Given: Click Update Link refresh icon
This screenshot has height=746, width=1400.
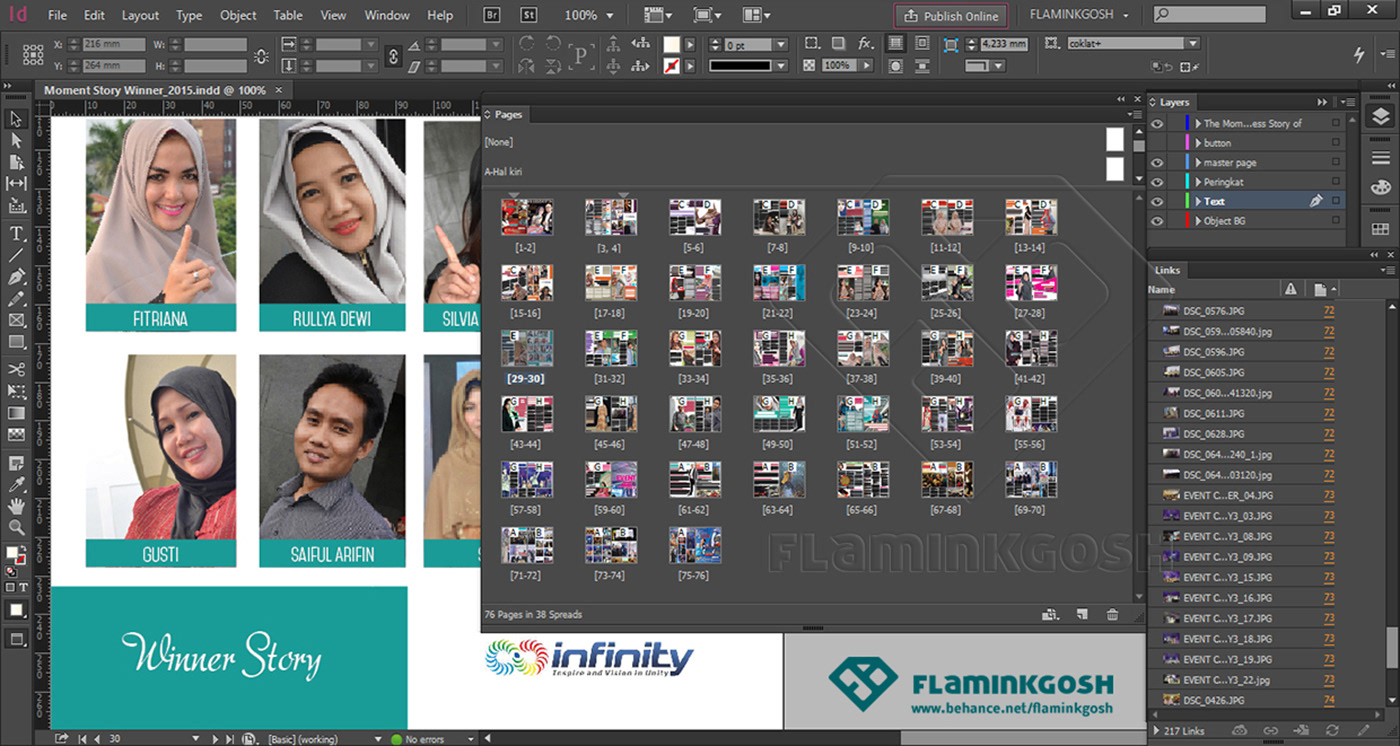Looking at the screenshot, I should (x=1332, y=731).
